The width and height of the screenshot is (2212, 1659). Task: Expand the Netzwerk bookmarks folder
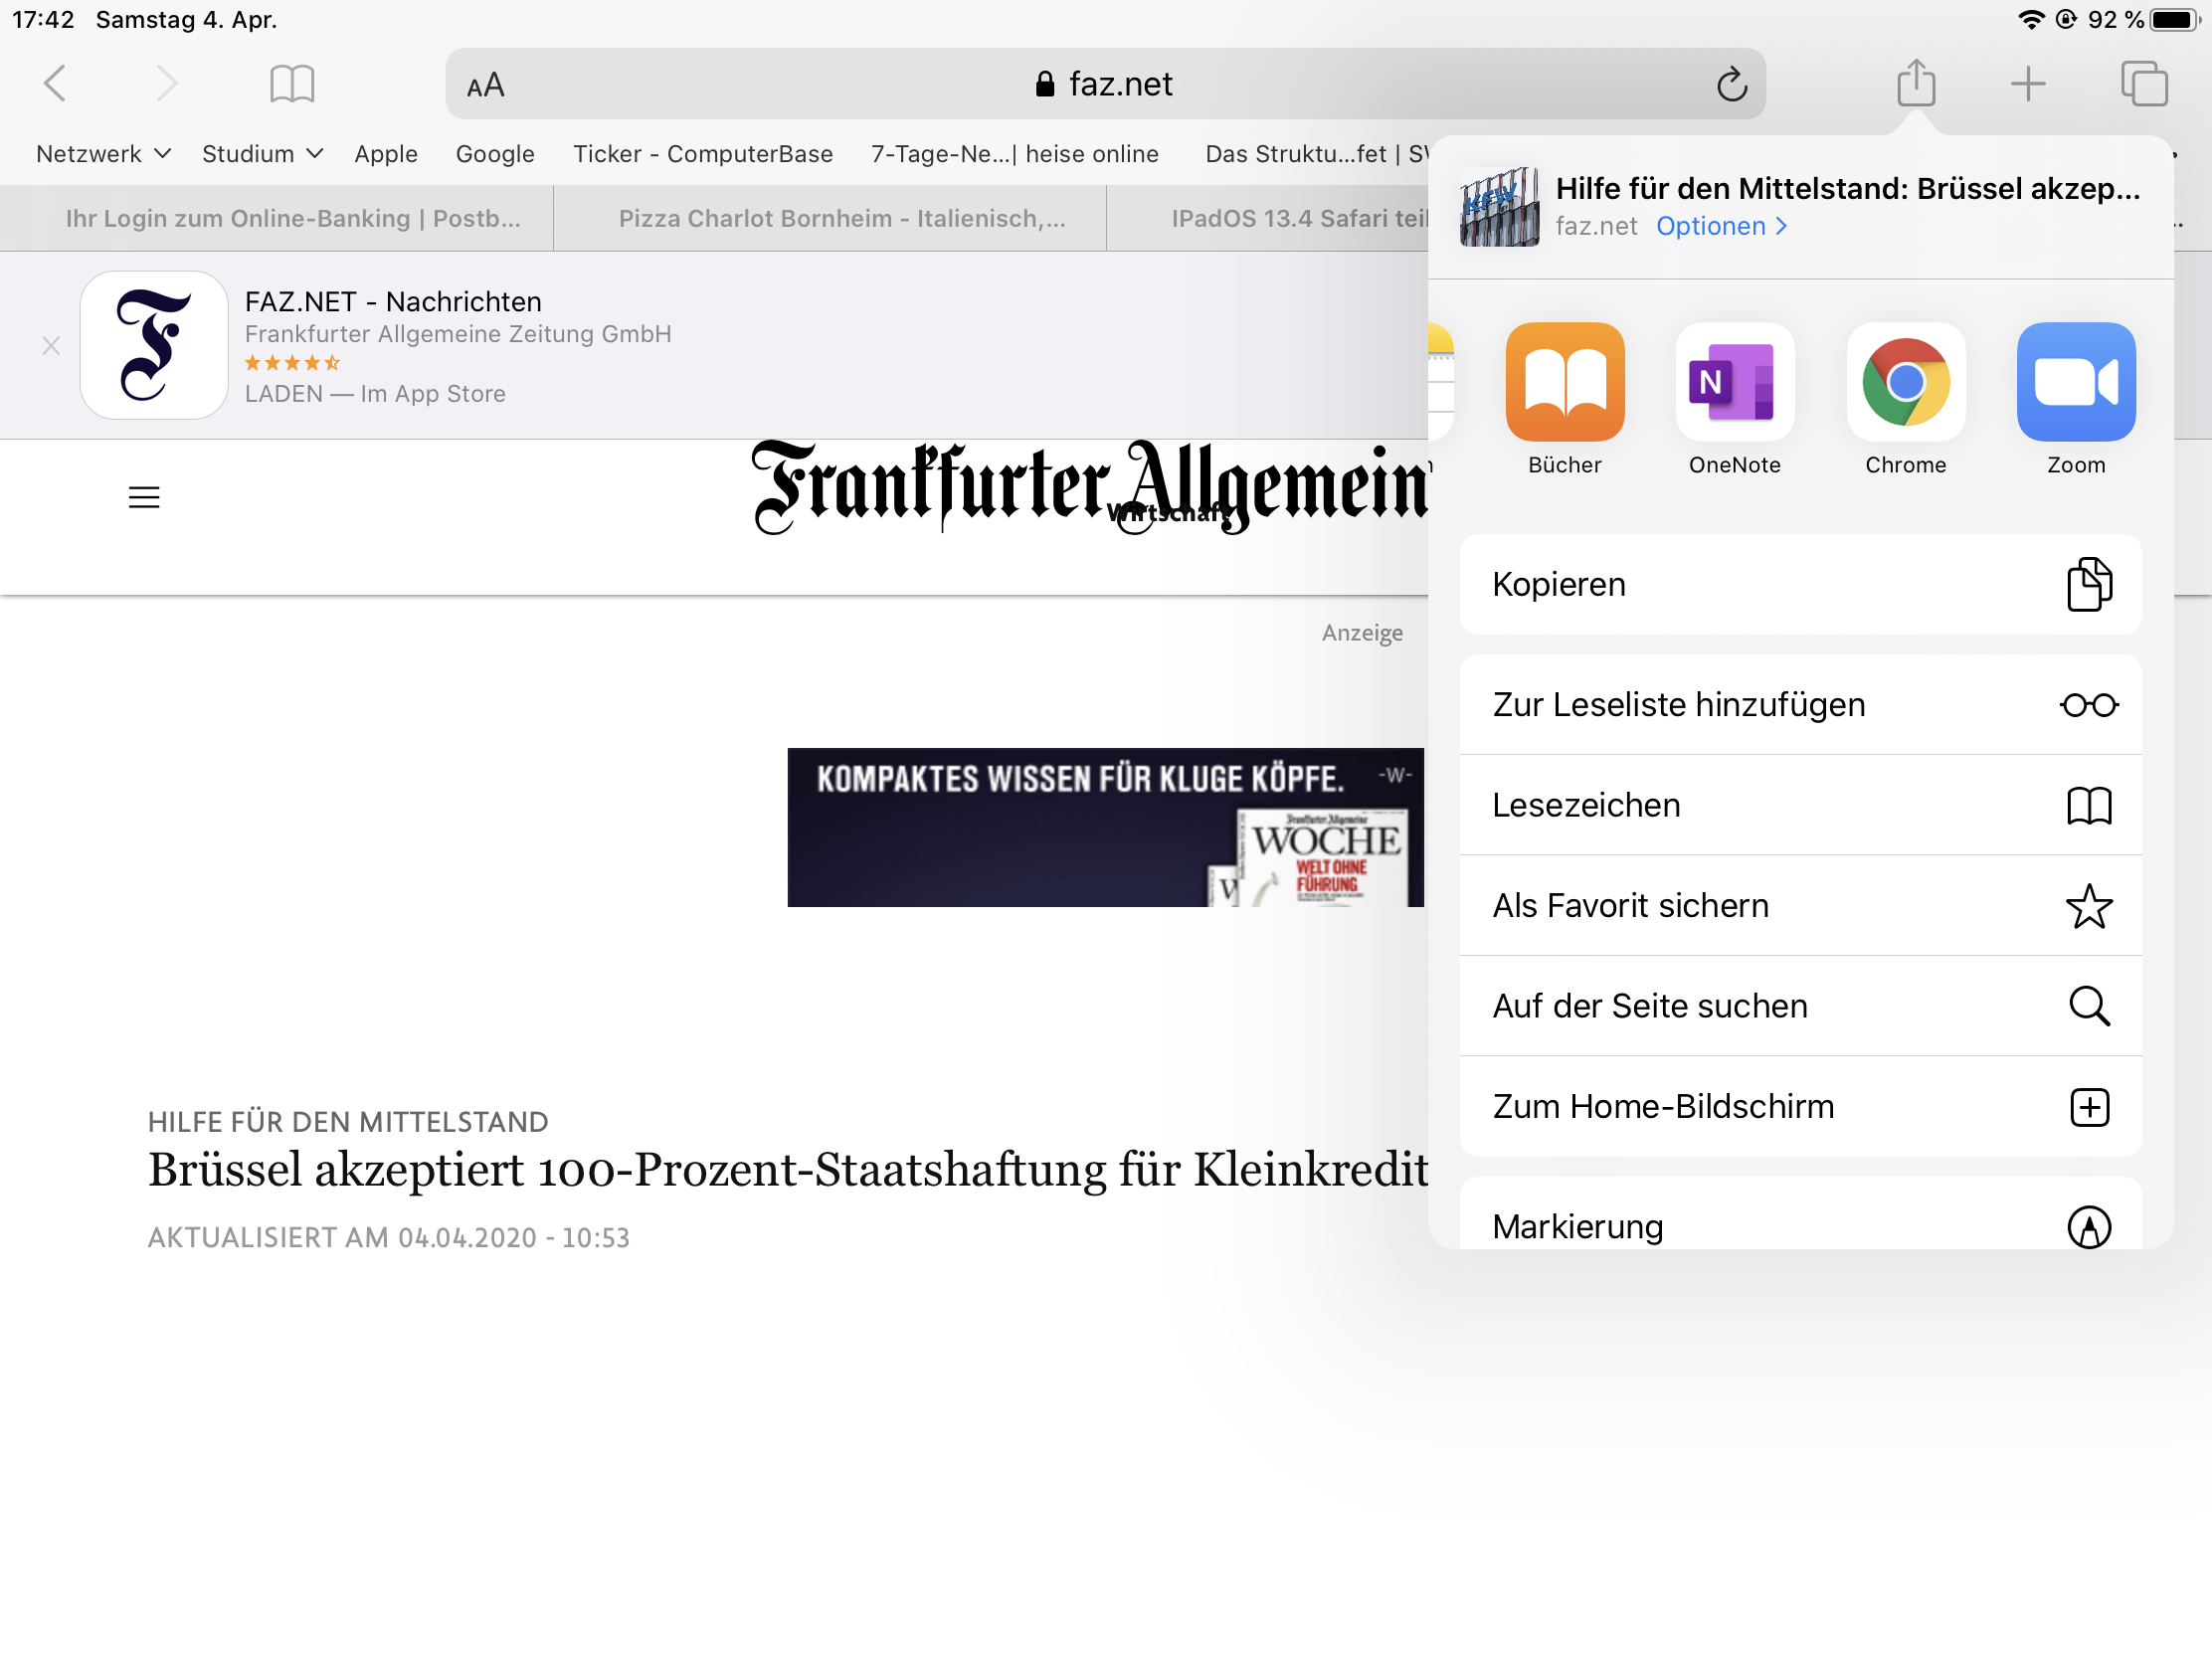click(103, 154)
